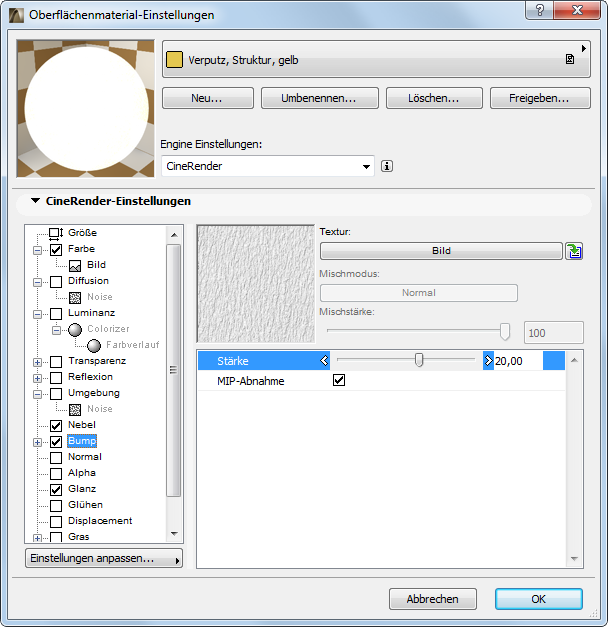Select the Bump channel label

pyautogui.click(x=82, y=441)
